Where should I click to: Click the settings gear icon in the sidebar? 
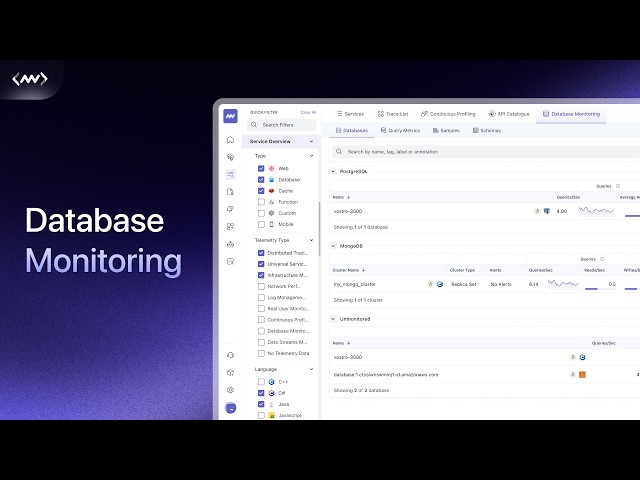[231, 390]
